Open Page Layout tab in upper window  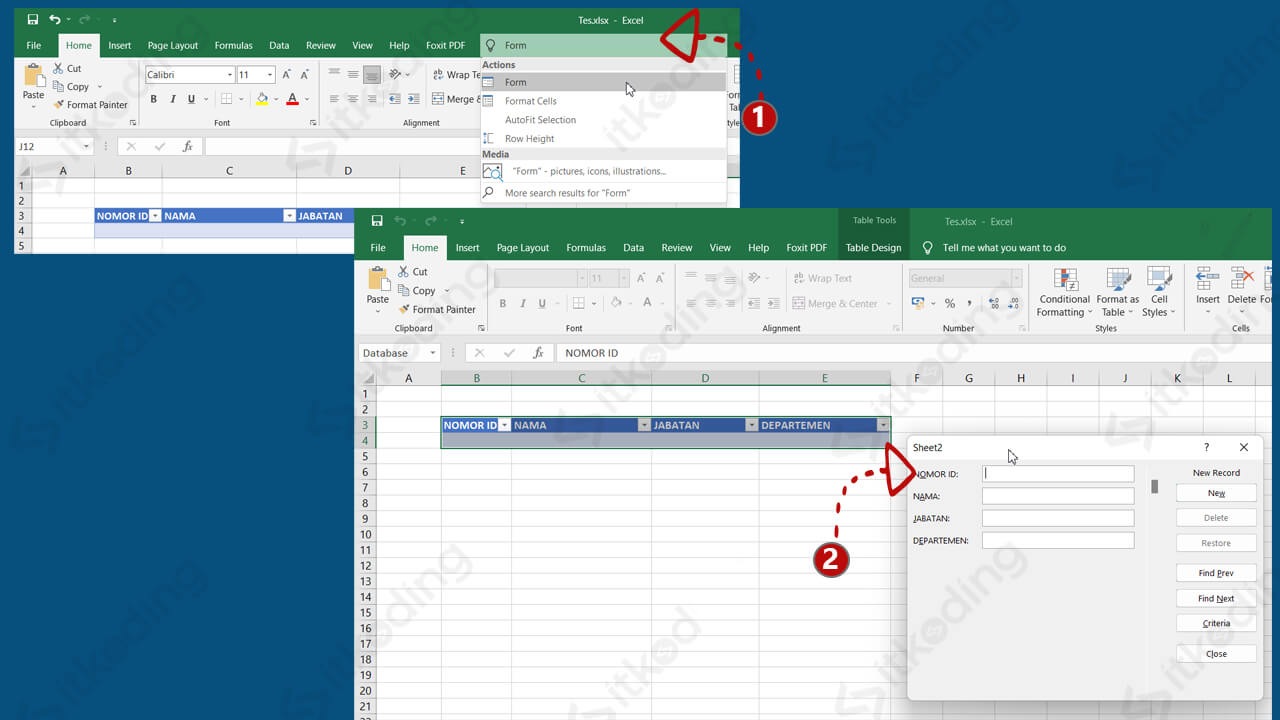click(x=173, y=45)
